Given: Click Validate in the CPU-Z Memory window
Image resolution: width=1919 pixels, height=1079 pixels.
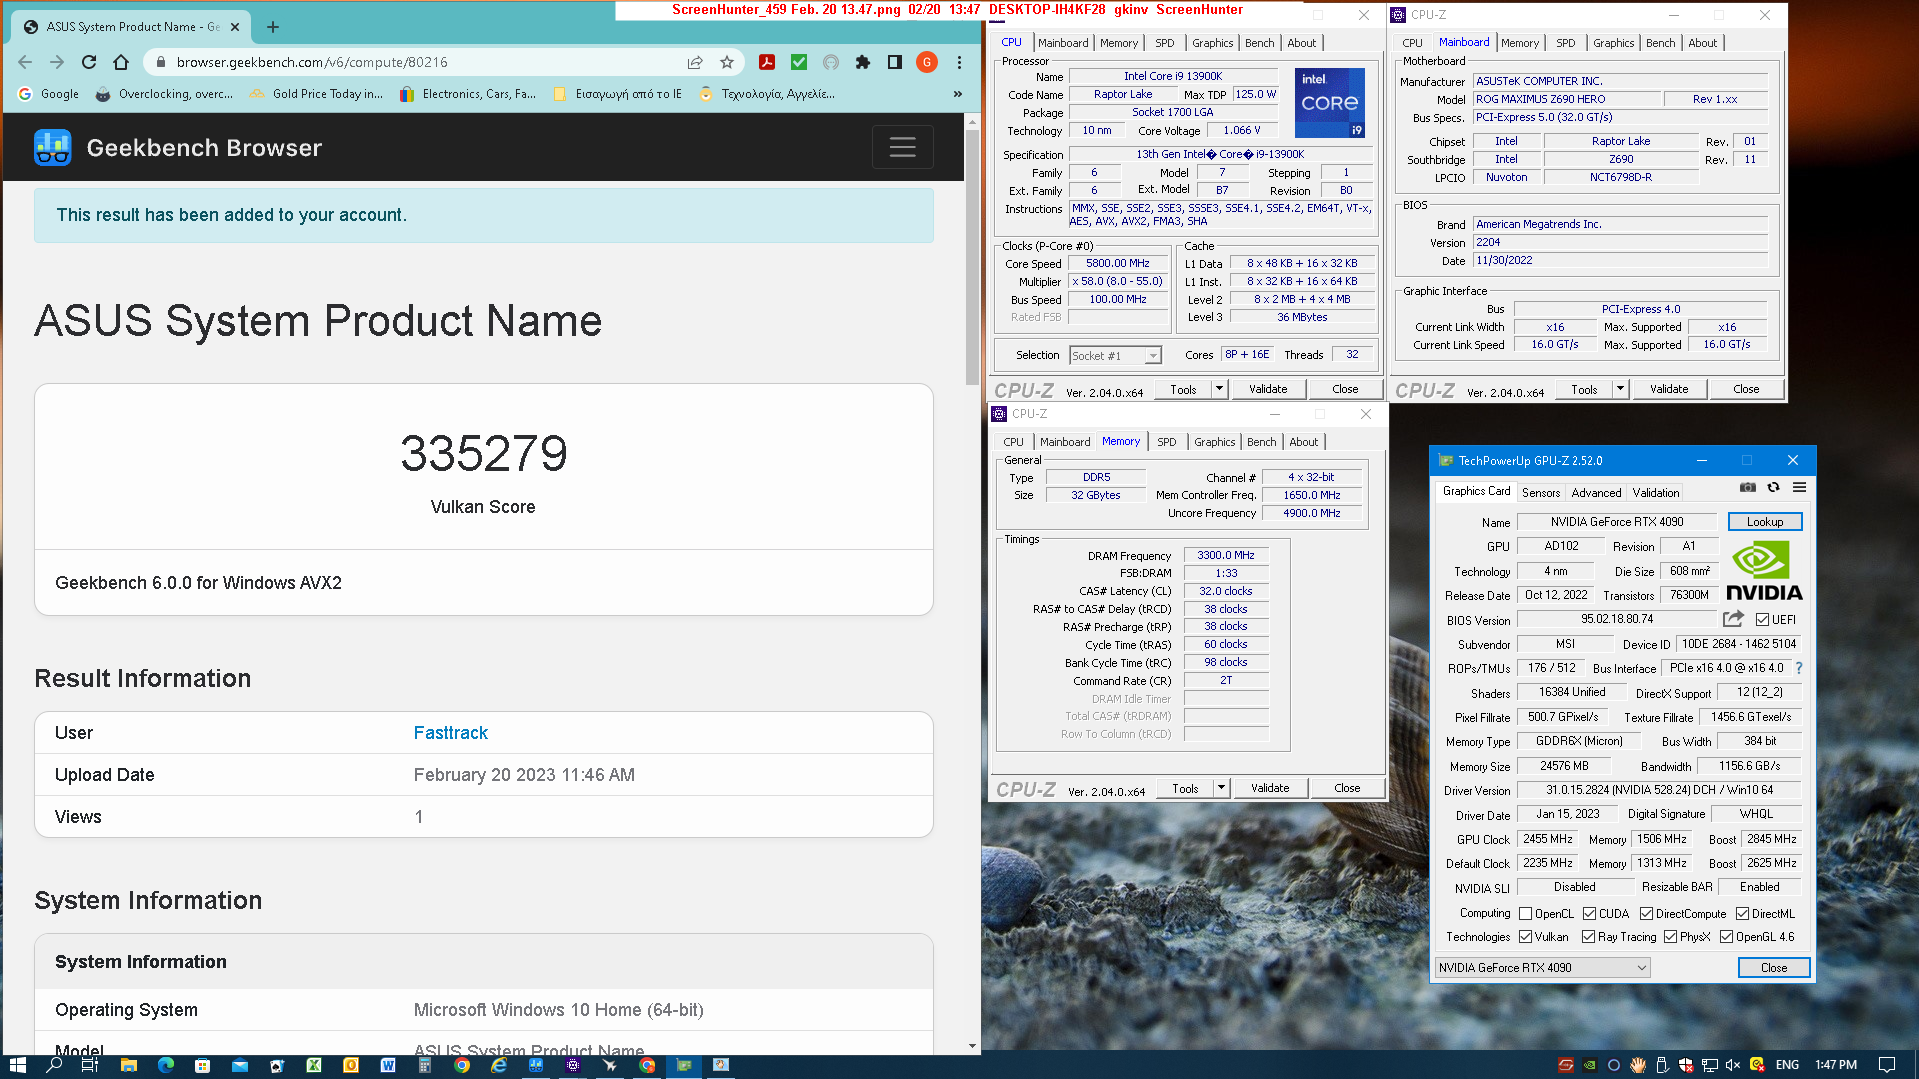Looking at the screenshot, I should [1270, 788].
